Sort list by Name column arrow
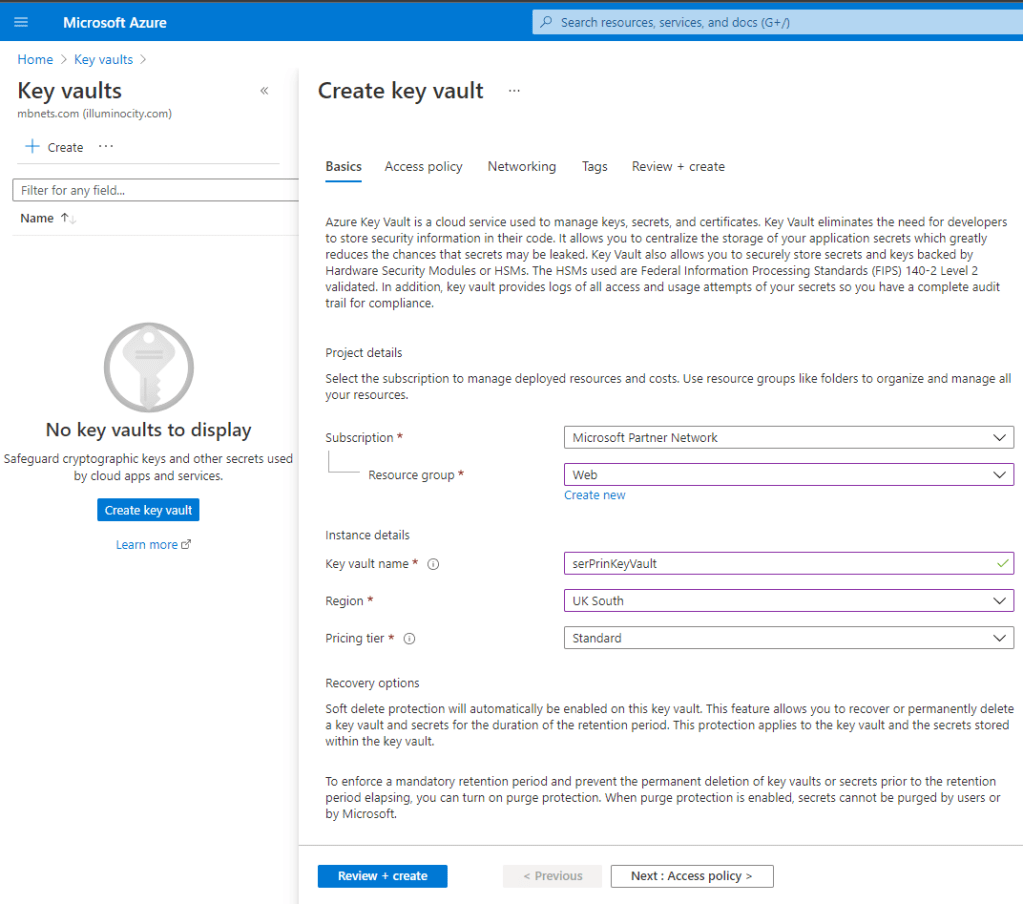Screen dimensions: 1023x904 point(68,218)
